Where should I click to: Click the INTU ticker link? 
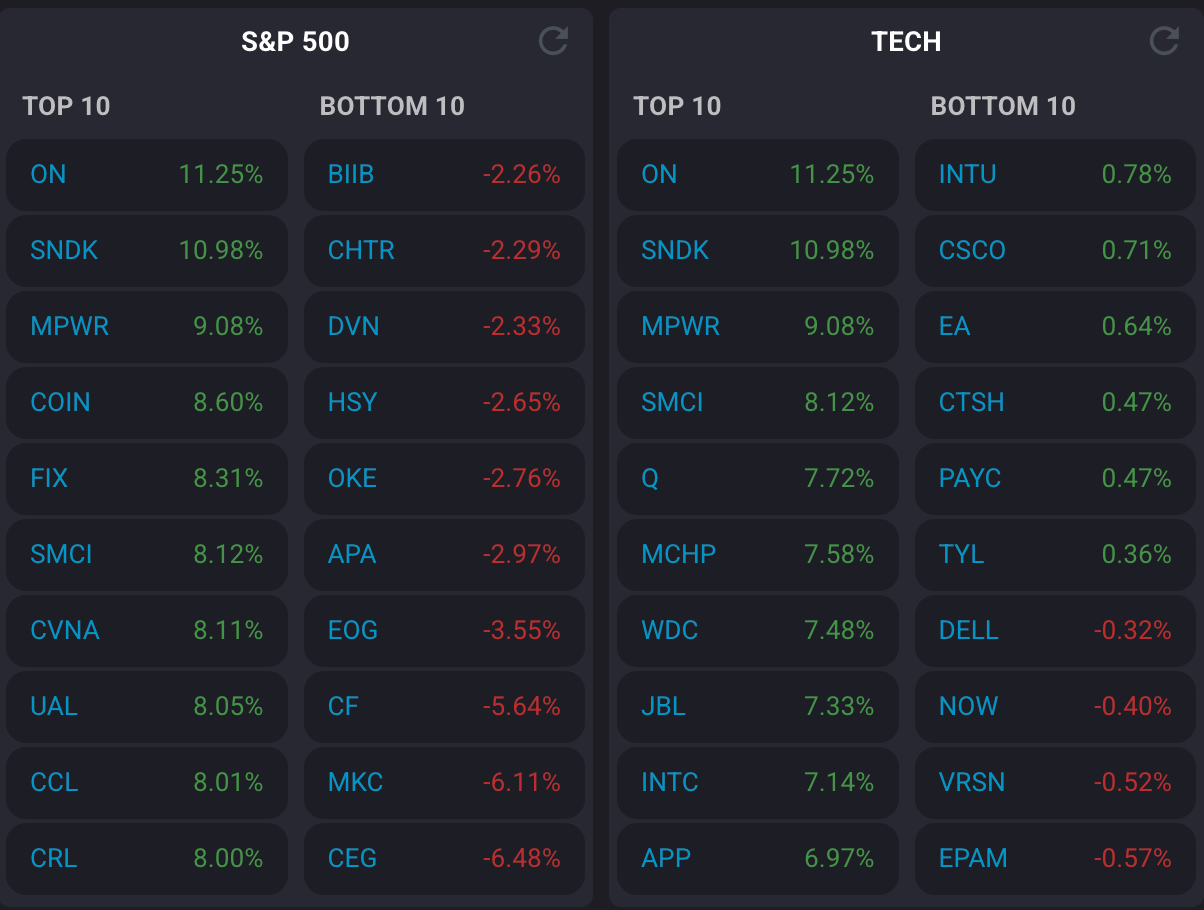pyautogui.click(x=967, y=174)
